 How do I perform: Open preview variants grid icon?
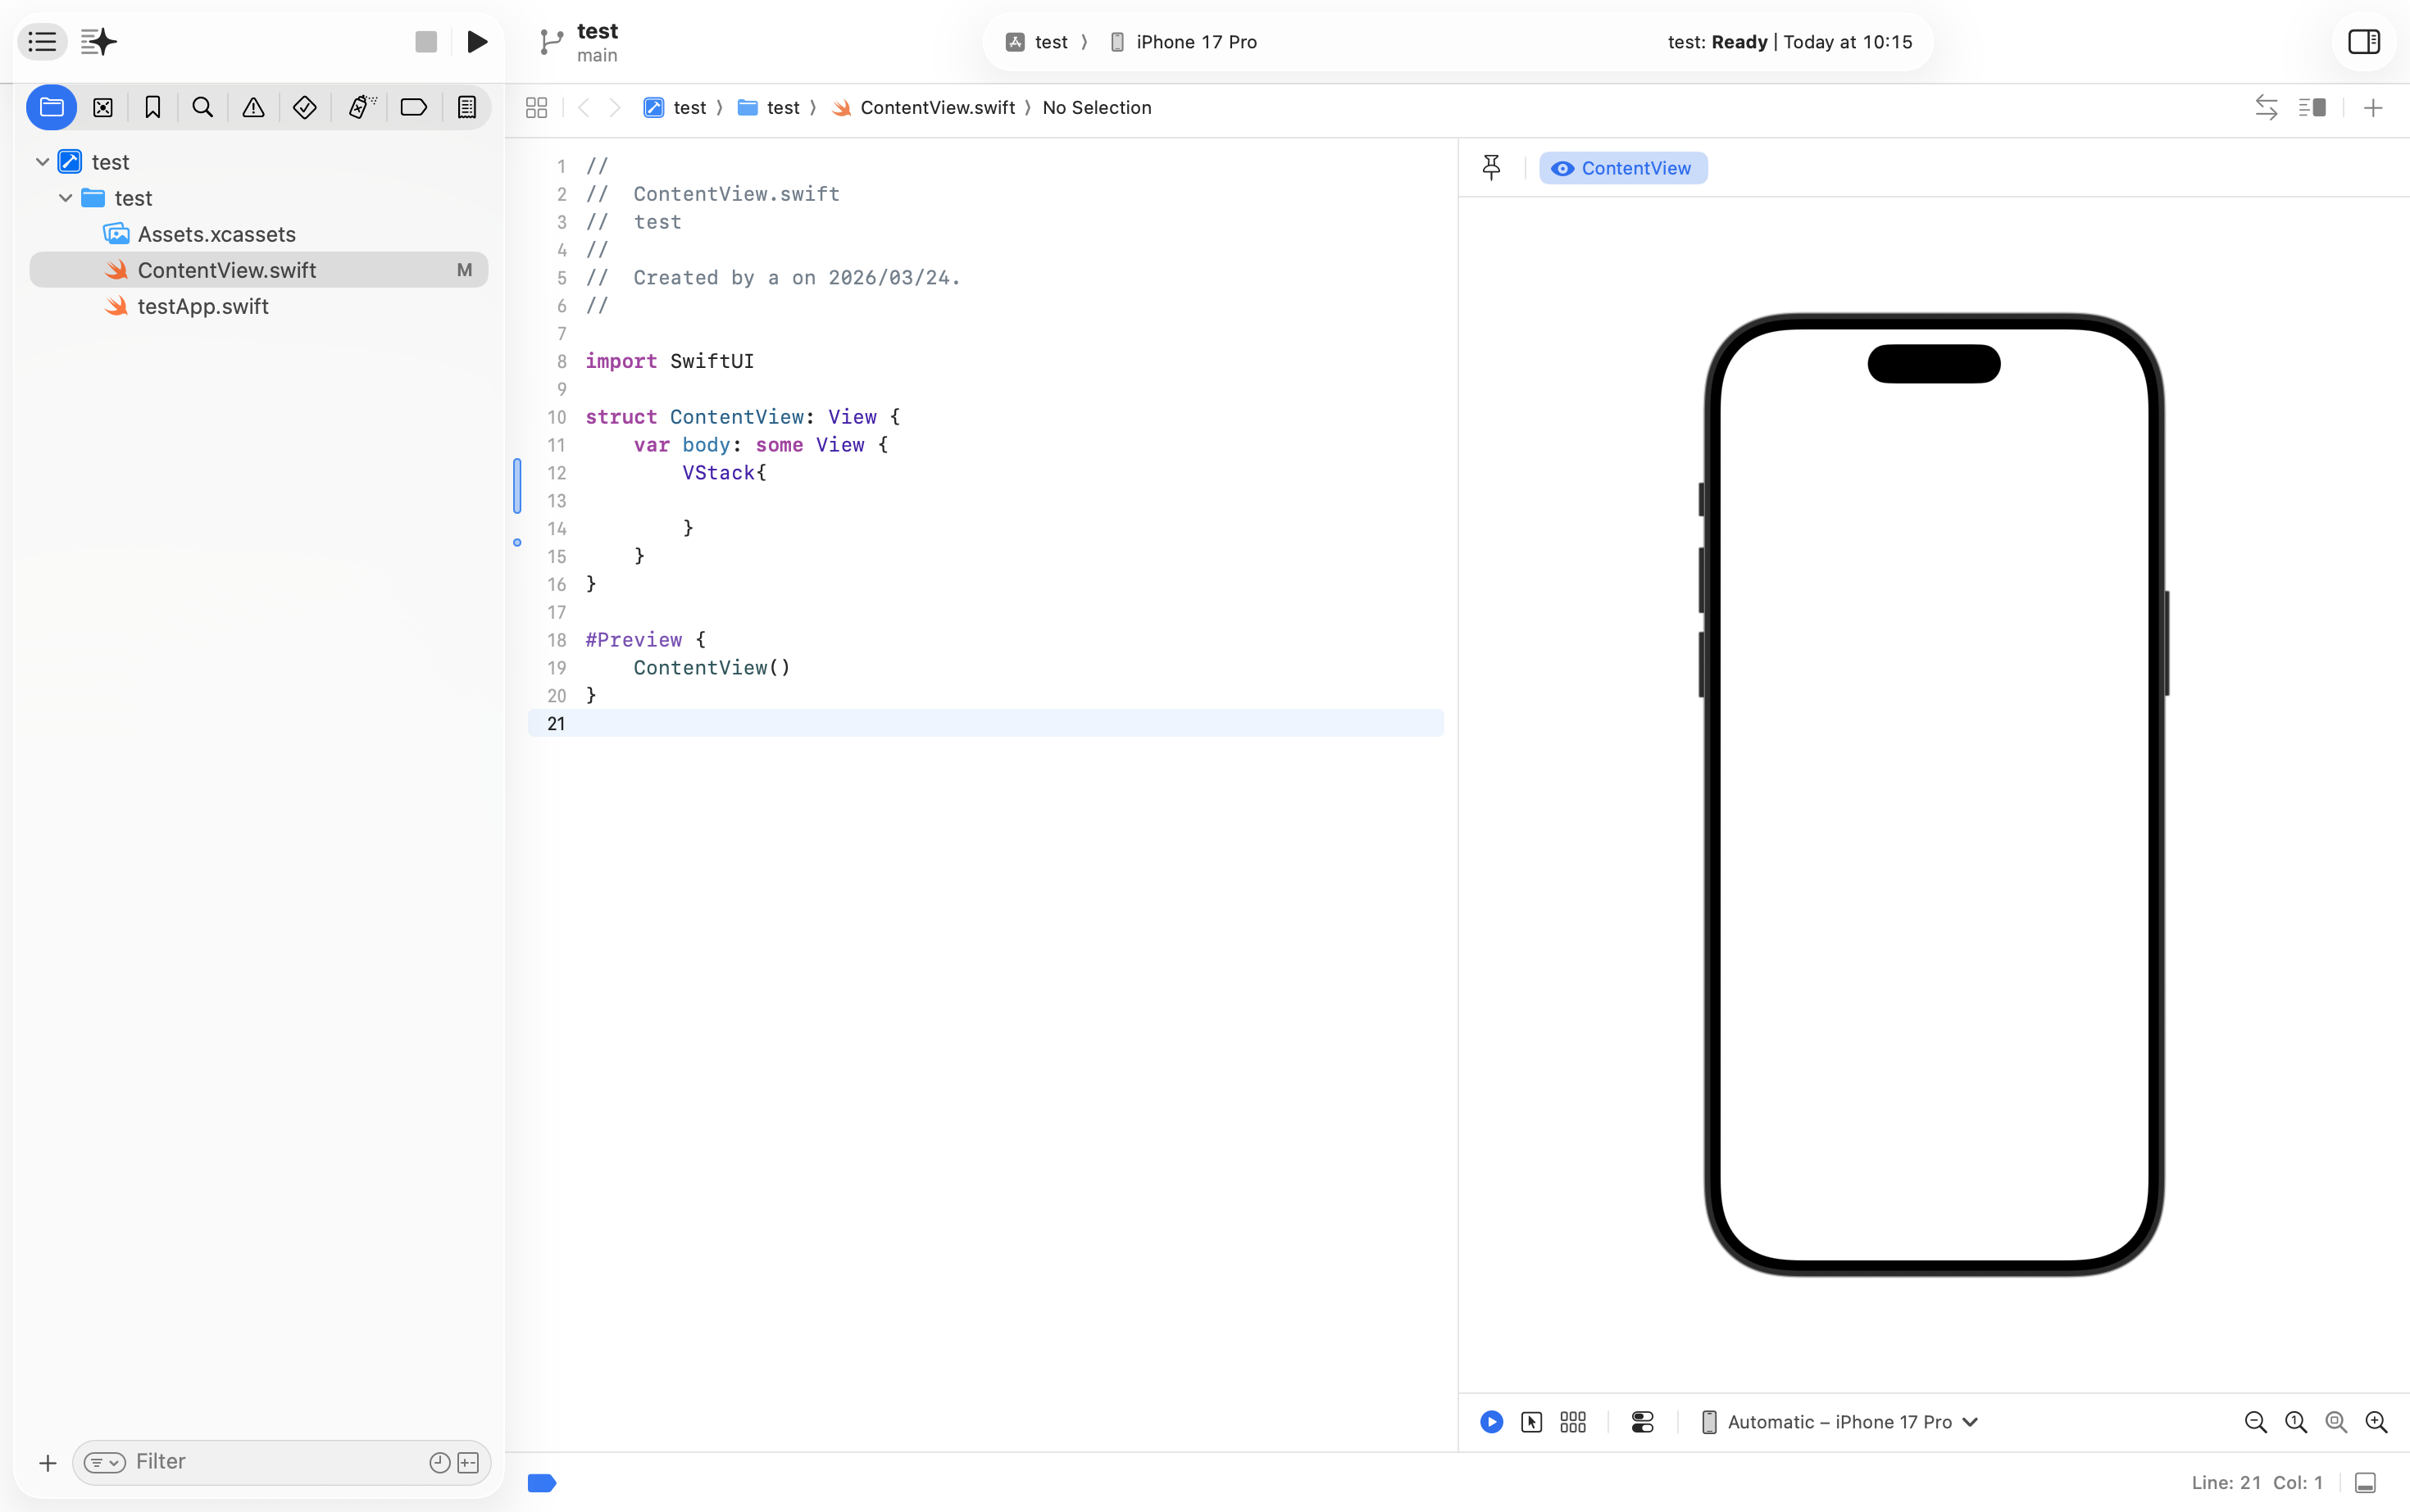1573,1421
